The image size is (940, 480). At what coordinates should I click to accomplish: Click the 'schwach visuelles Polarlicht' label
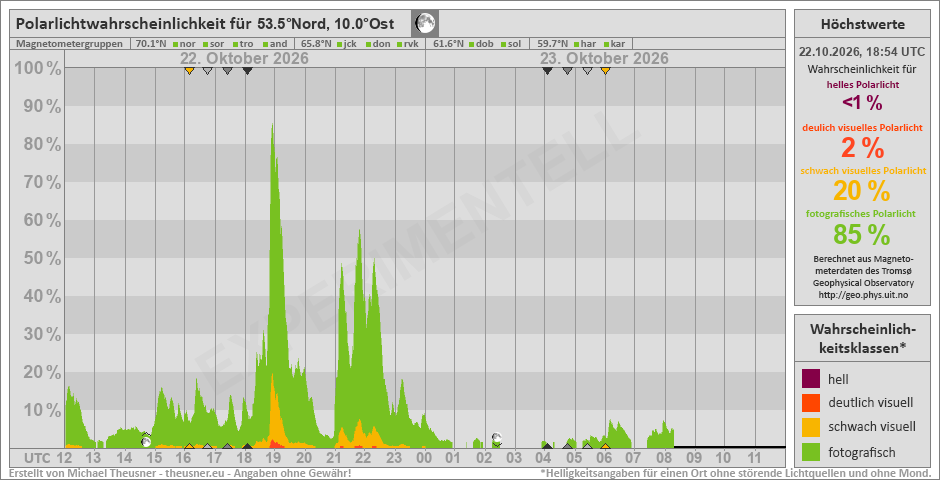coord(863,171)
